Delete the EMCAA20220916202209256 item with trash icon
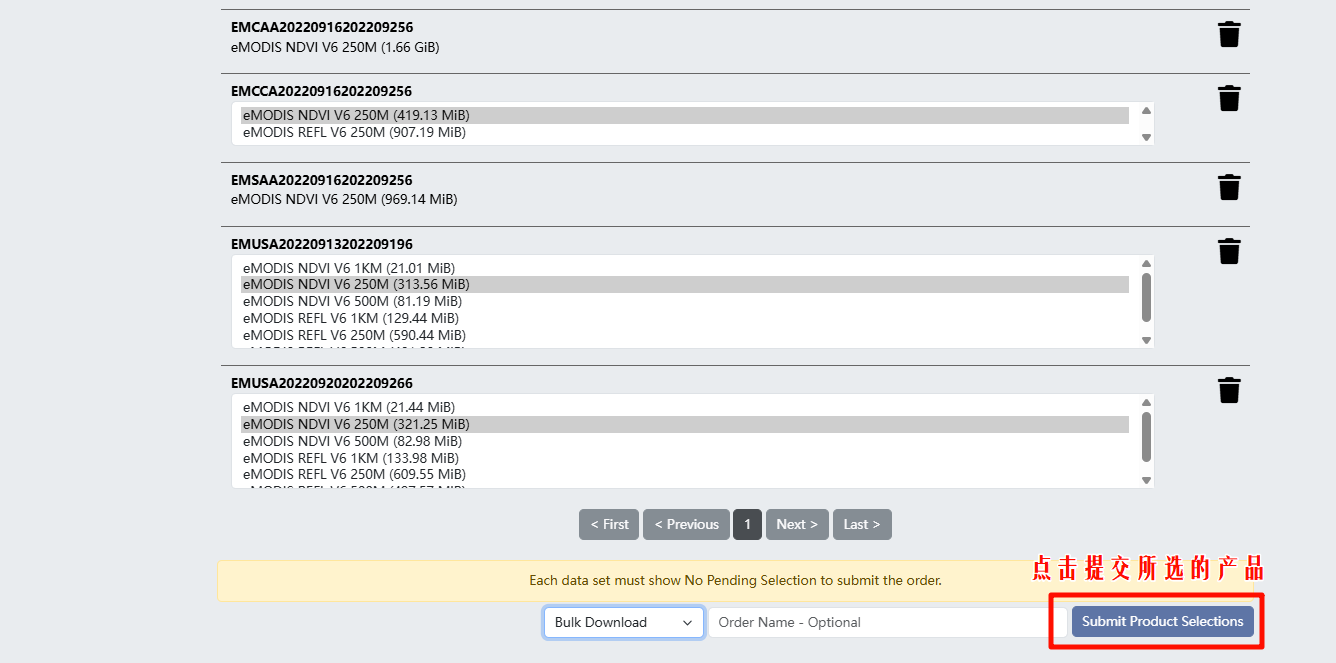The height and width of the screenshot is (663, 1336). [1229, 35]
